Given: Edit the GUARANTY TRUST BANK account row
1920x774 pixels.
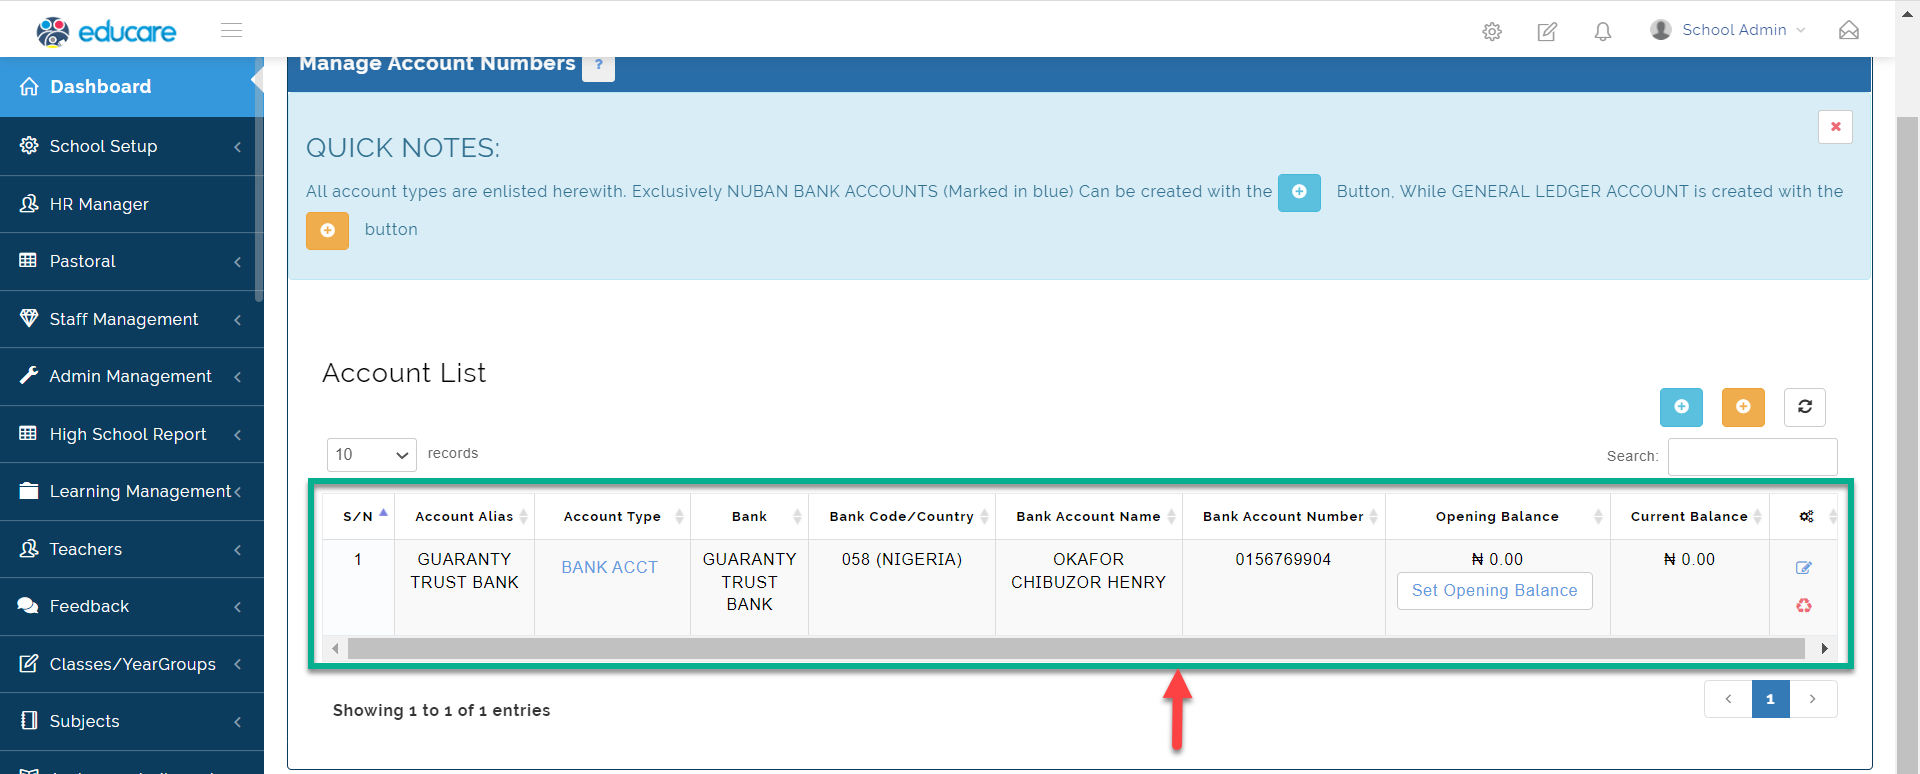Looking at the screenshot, I should click(1804, 568).
